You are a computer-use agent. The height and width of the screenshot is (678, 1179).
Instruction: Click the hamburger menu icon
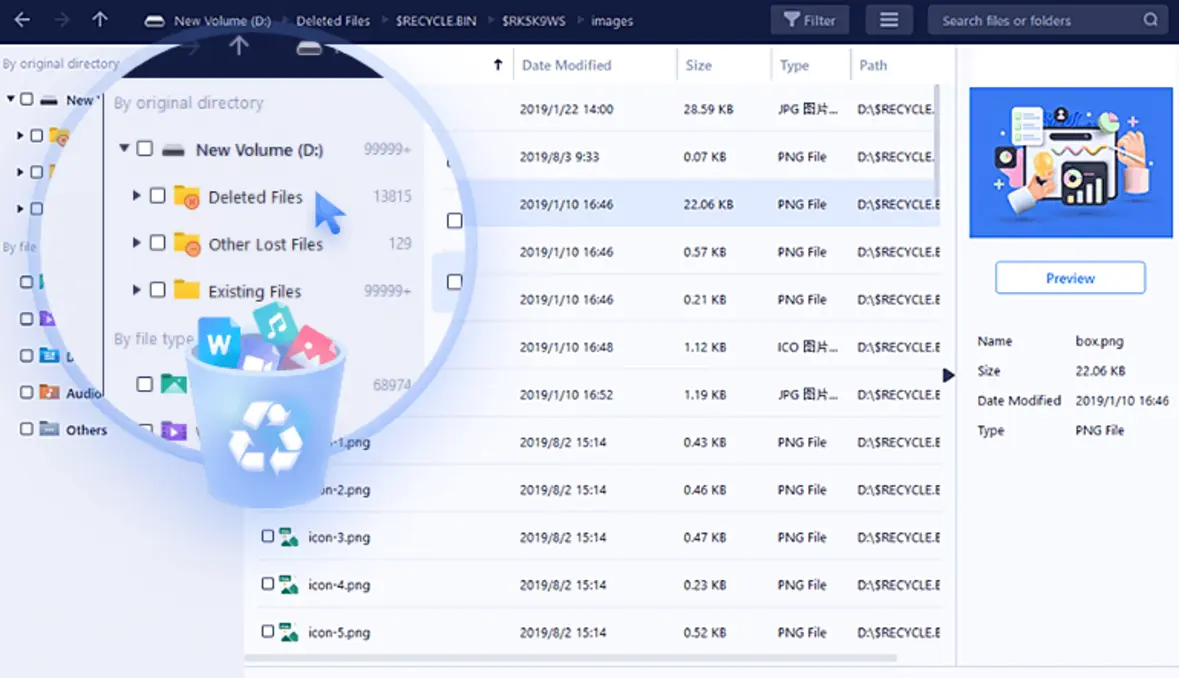(888, 19)
